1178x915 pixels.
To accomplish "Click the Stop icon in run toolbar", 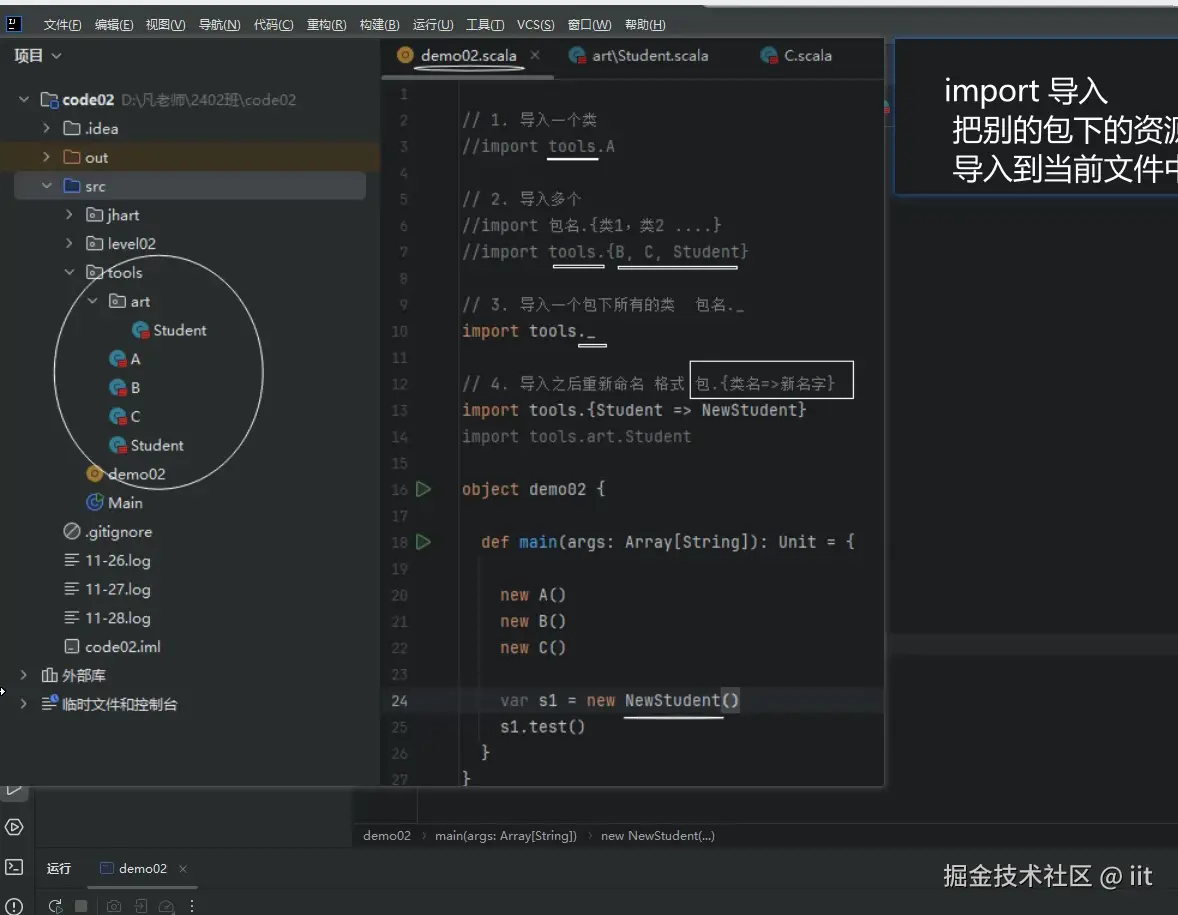I will [81, 906].
